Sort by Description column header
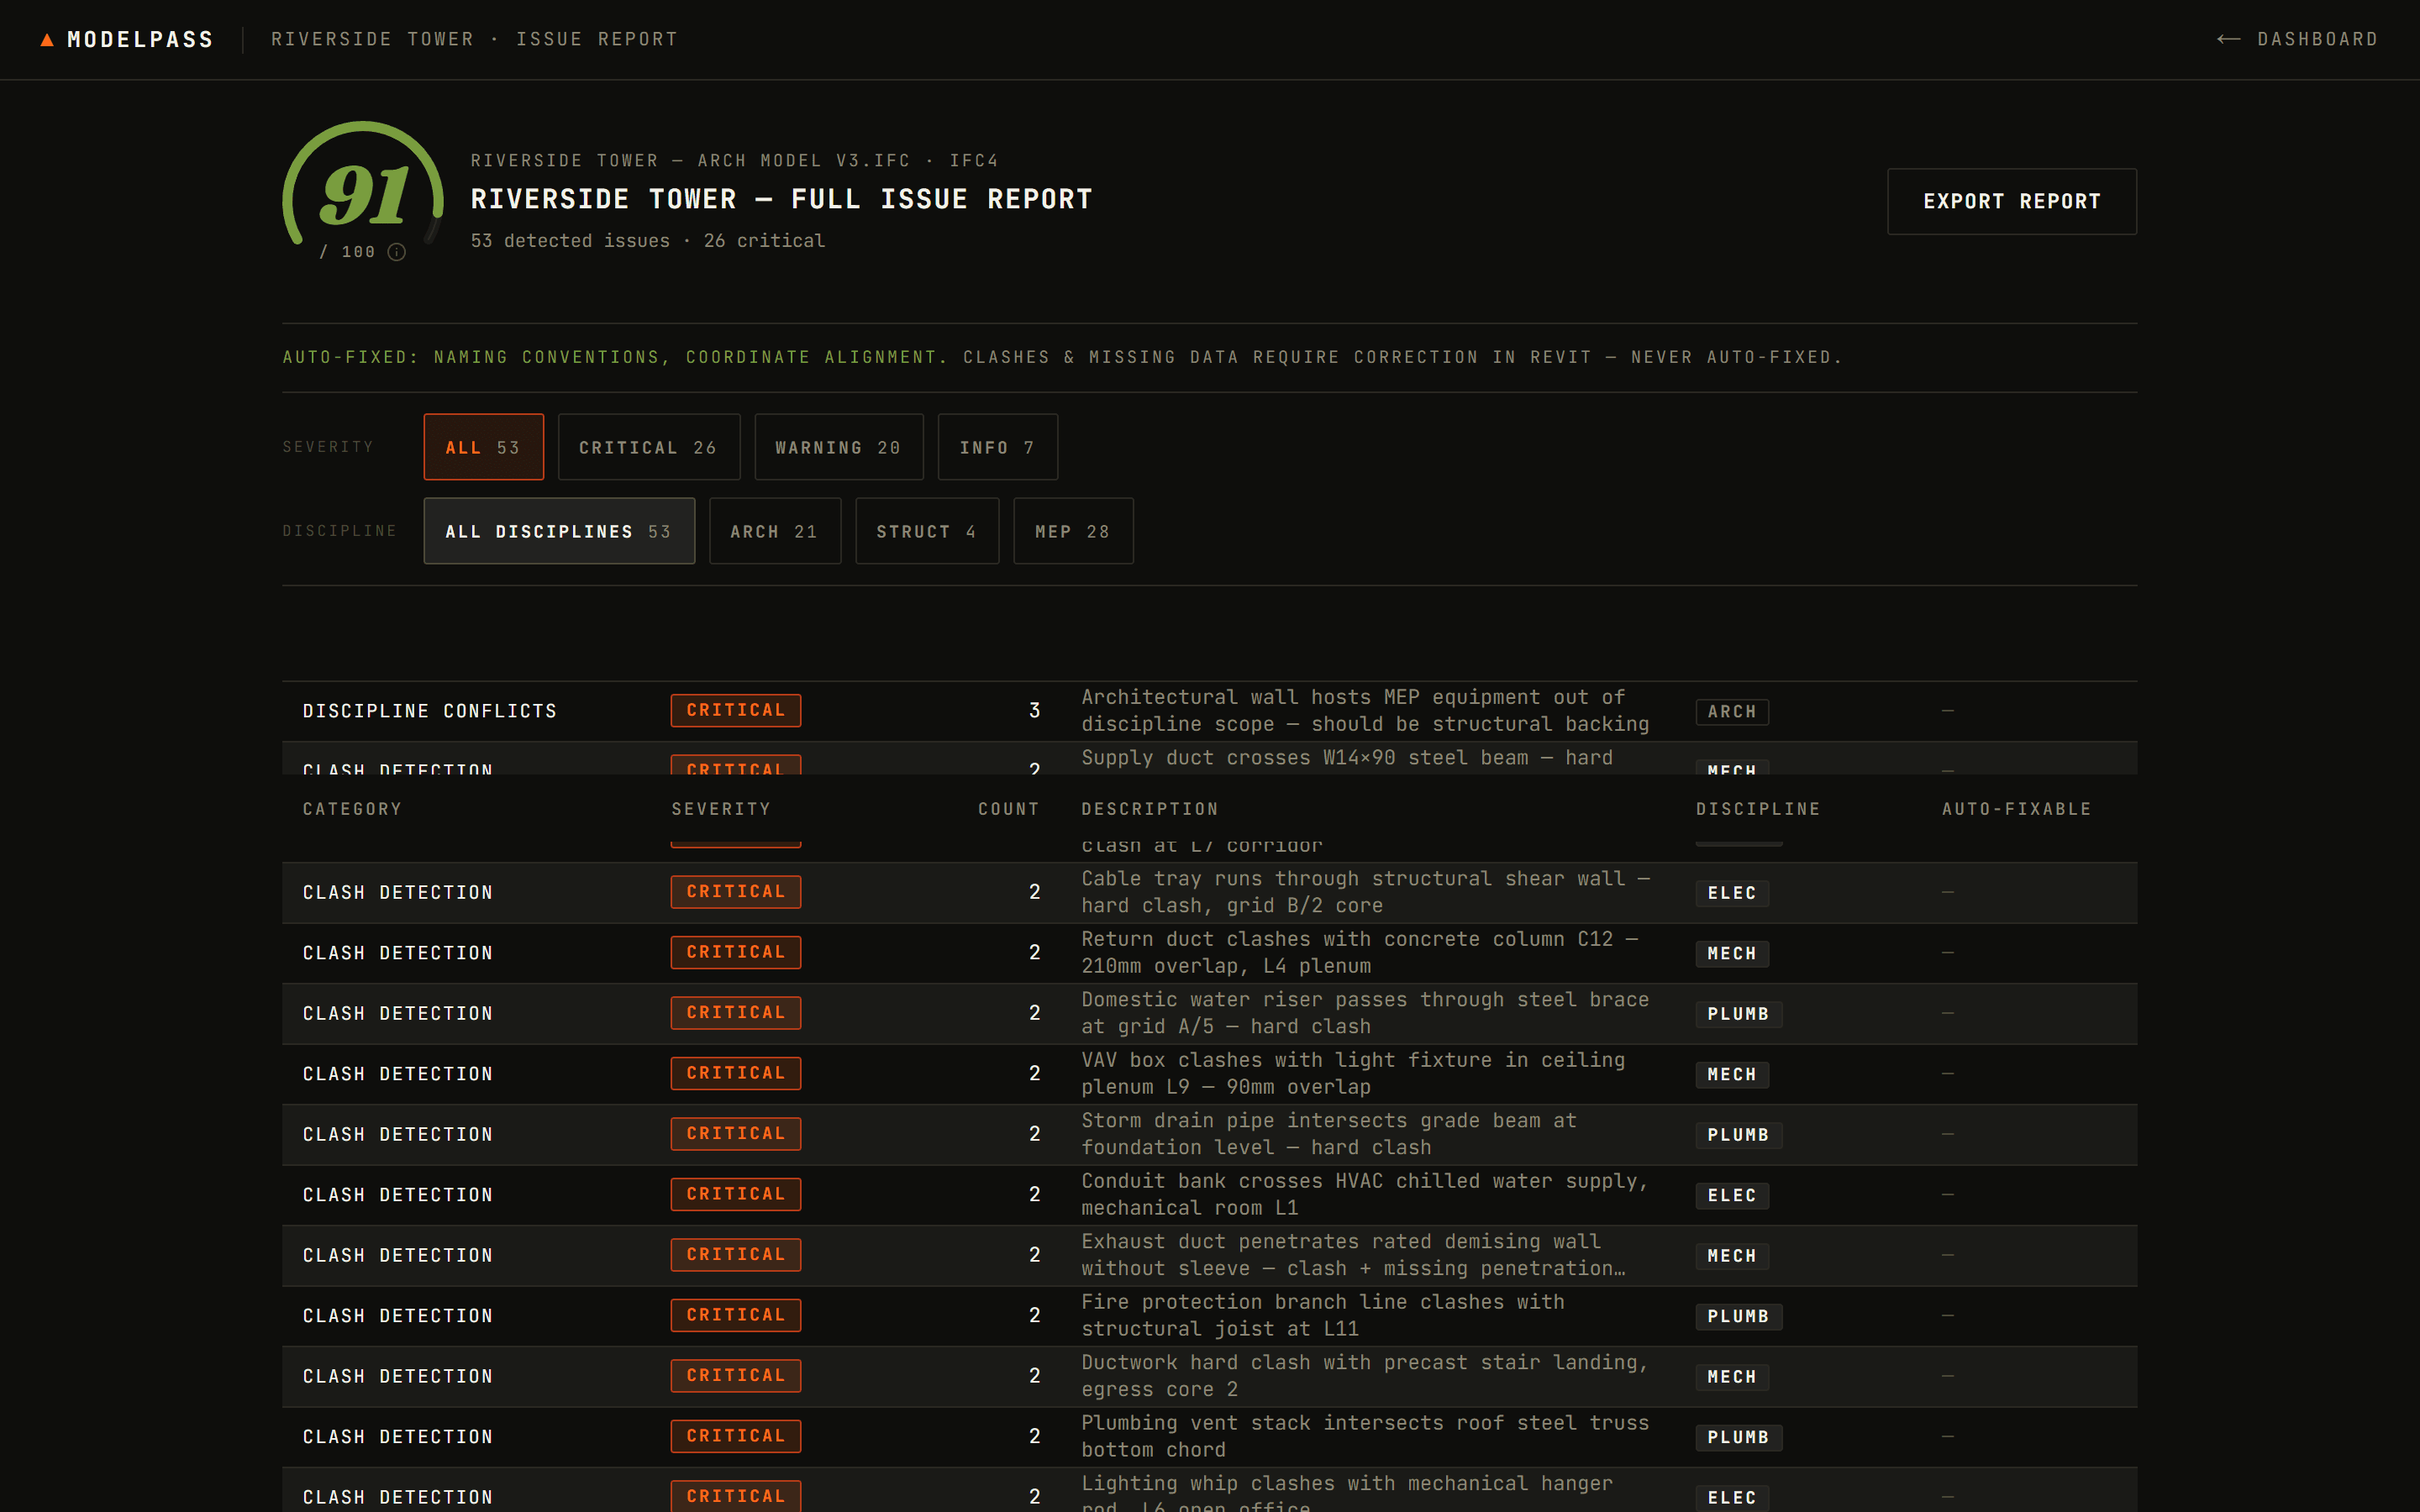Screen dimensions: 2420x1512 coord(1150,809)
